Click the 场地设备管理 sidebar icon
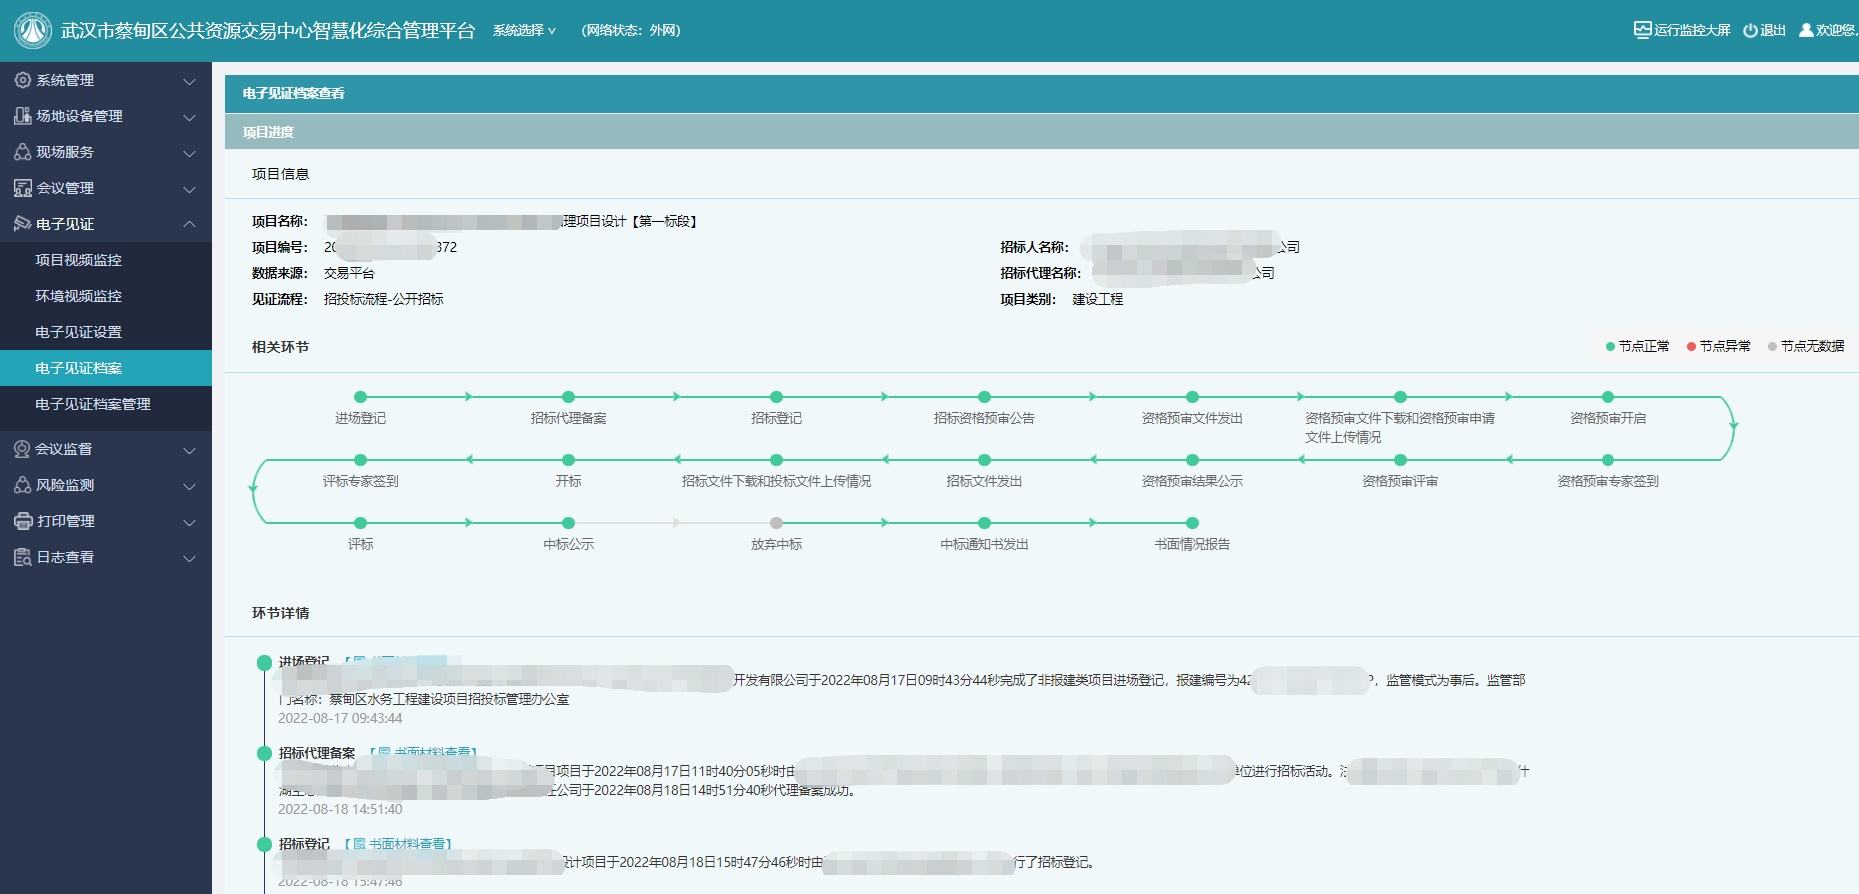 tap(23, 116)
